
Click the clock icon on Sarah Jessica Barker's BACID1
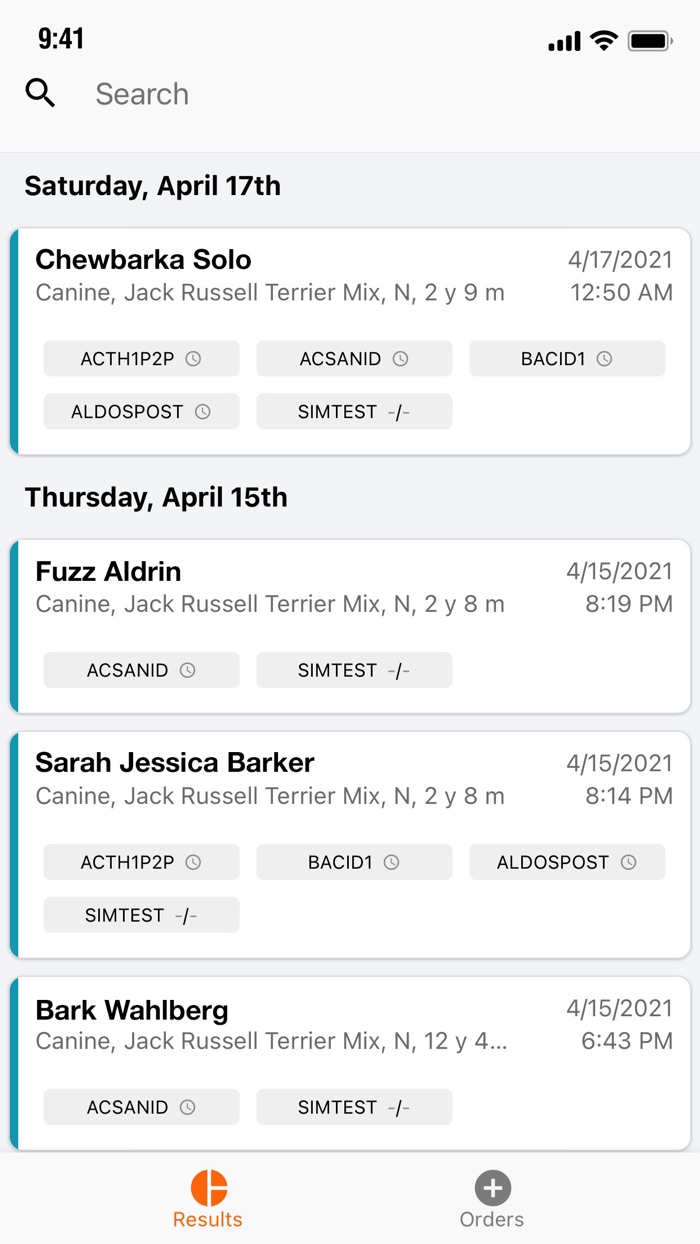(392, 863)
